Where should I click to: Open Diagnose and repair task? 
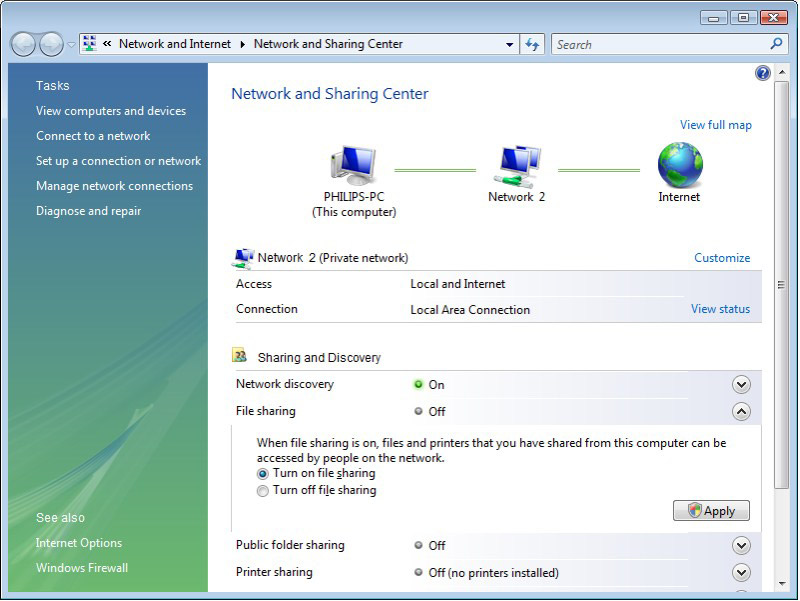(88, 211)
